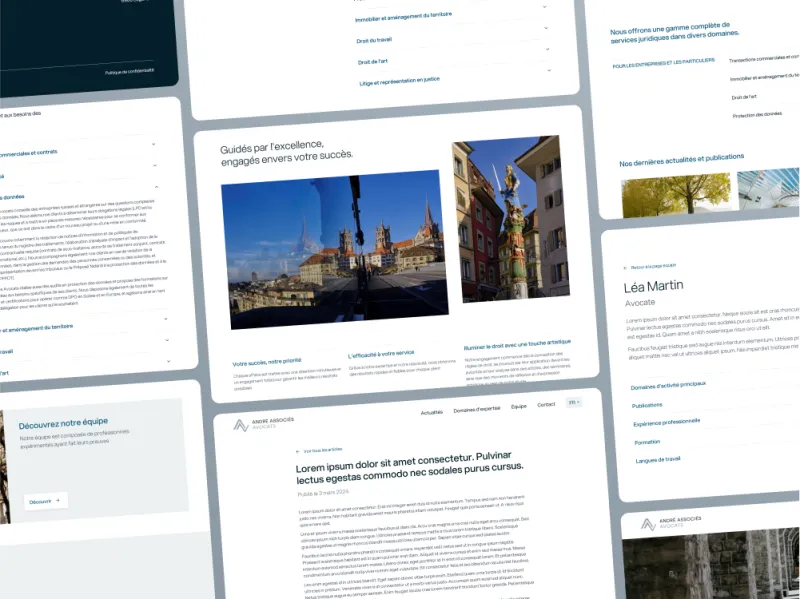Image resolution: width=800 pixels, height=599 pixels.
Task: Open Actualités in the article page navigation
Action: pyautogui.click(x=432, y=412)
